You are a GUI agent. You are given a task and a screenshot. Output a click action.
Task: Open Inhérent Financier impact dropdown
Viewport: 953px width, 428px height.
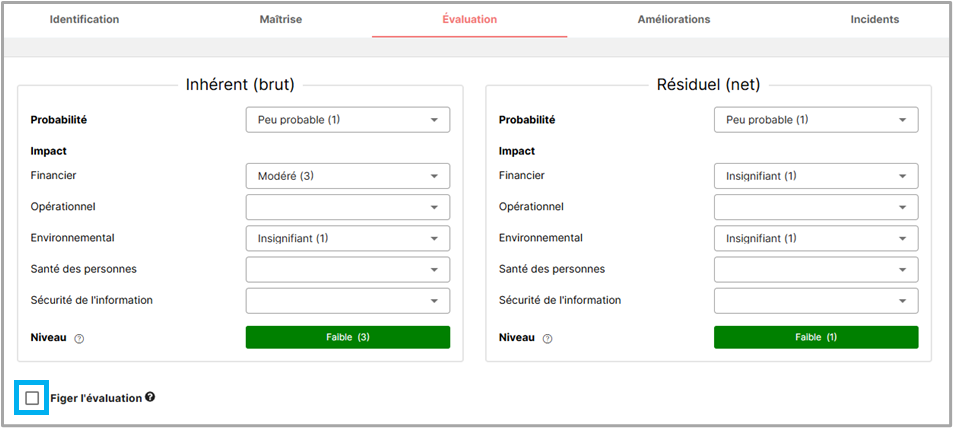[x=347, y=176]
